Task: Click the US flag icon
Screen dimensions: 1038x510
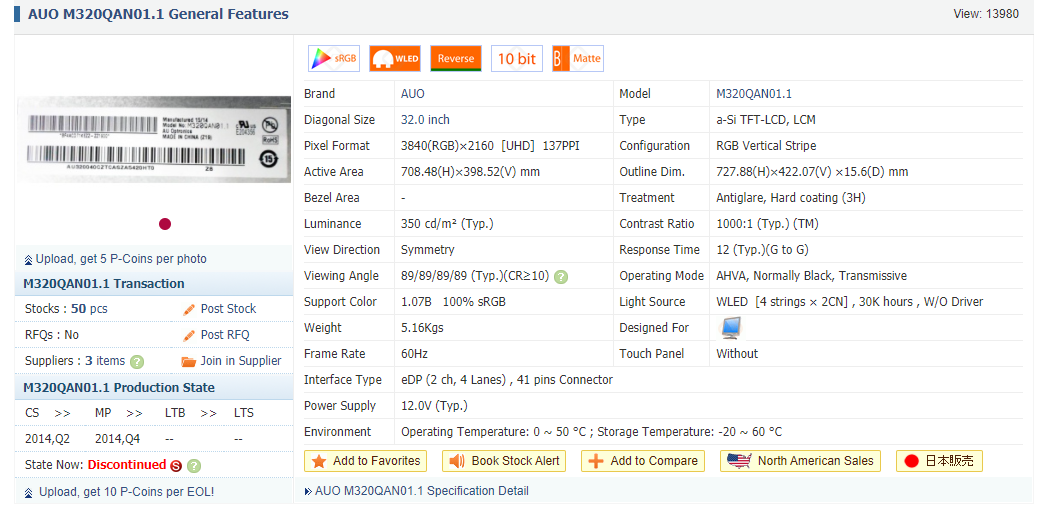Action: [738, 460]
